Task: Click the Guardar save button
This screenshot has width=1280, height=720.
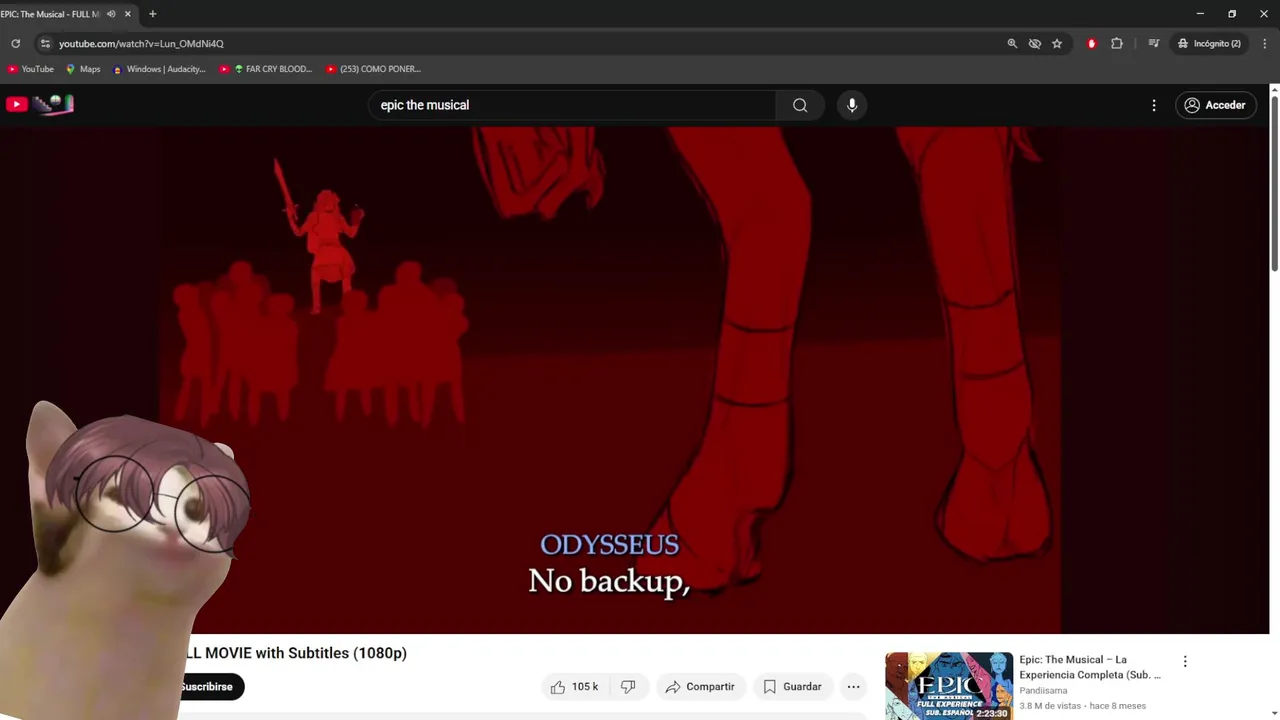Action: point(792,687)
